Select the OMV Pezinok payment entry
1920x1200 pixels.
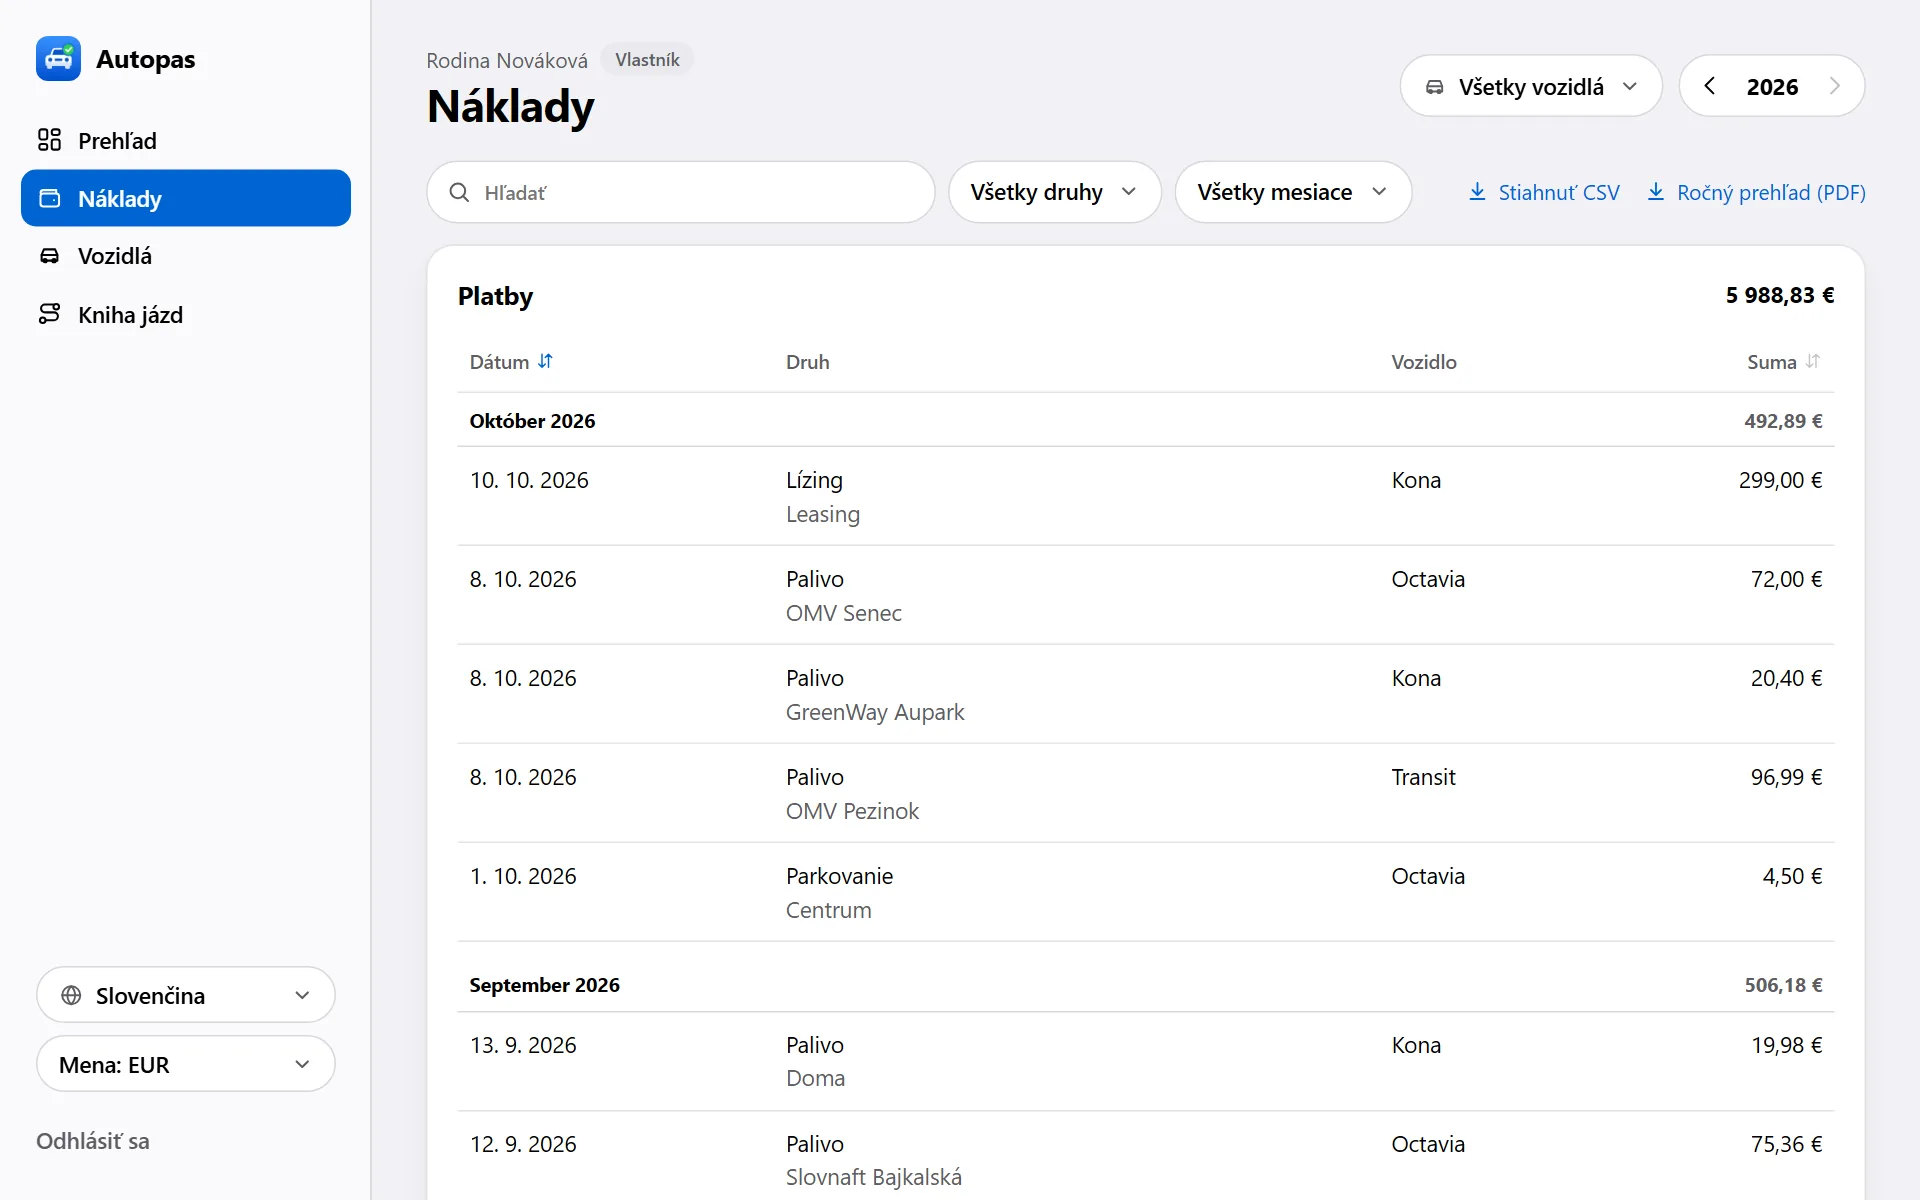click(x=1146, y=793)
